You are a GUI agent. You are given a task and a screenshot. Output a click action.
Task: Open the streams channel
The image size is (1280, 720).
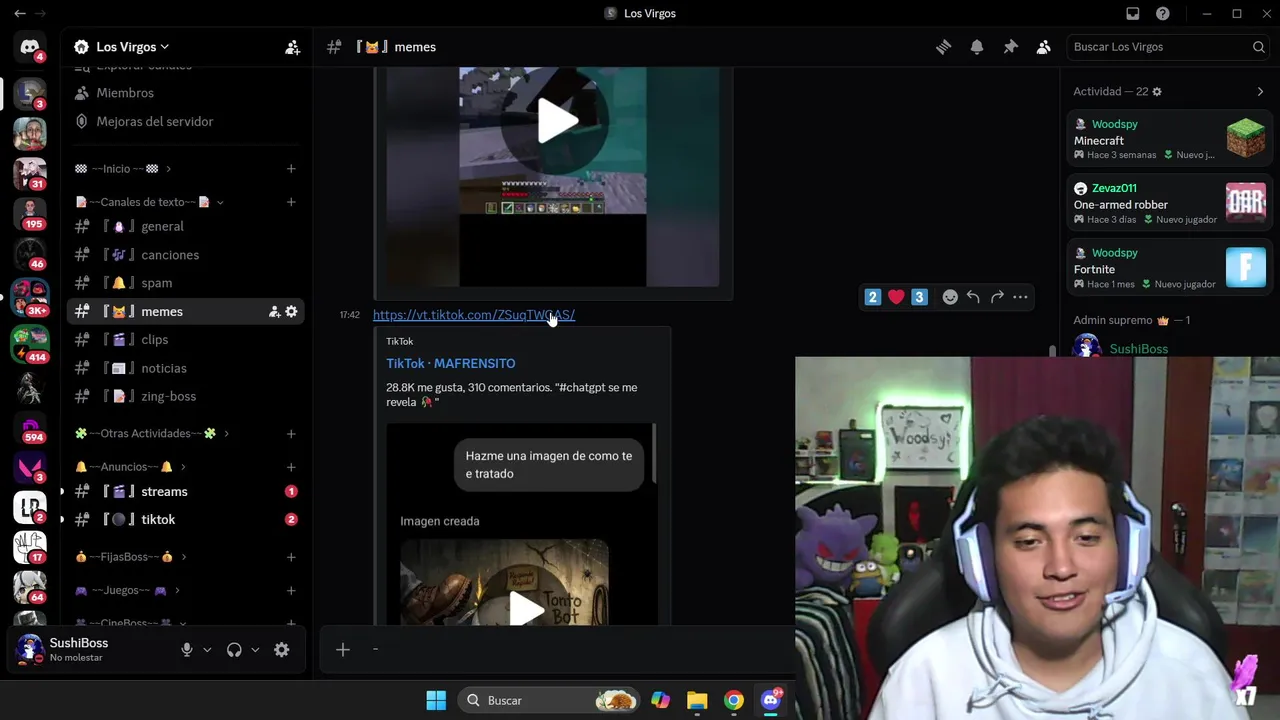pos(185,492)
